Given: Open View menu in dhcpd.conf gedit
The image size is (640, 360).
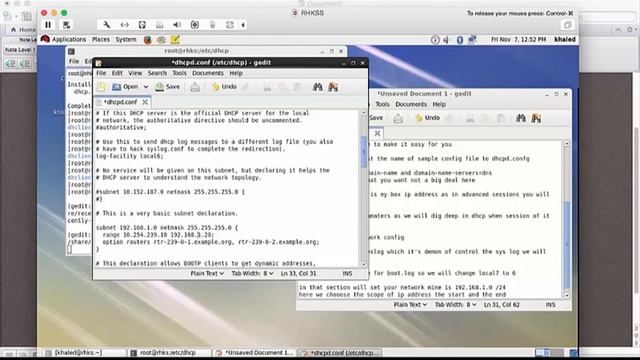Looking at the screenshot, I should [x=135, y=73].
